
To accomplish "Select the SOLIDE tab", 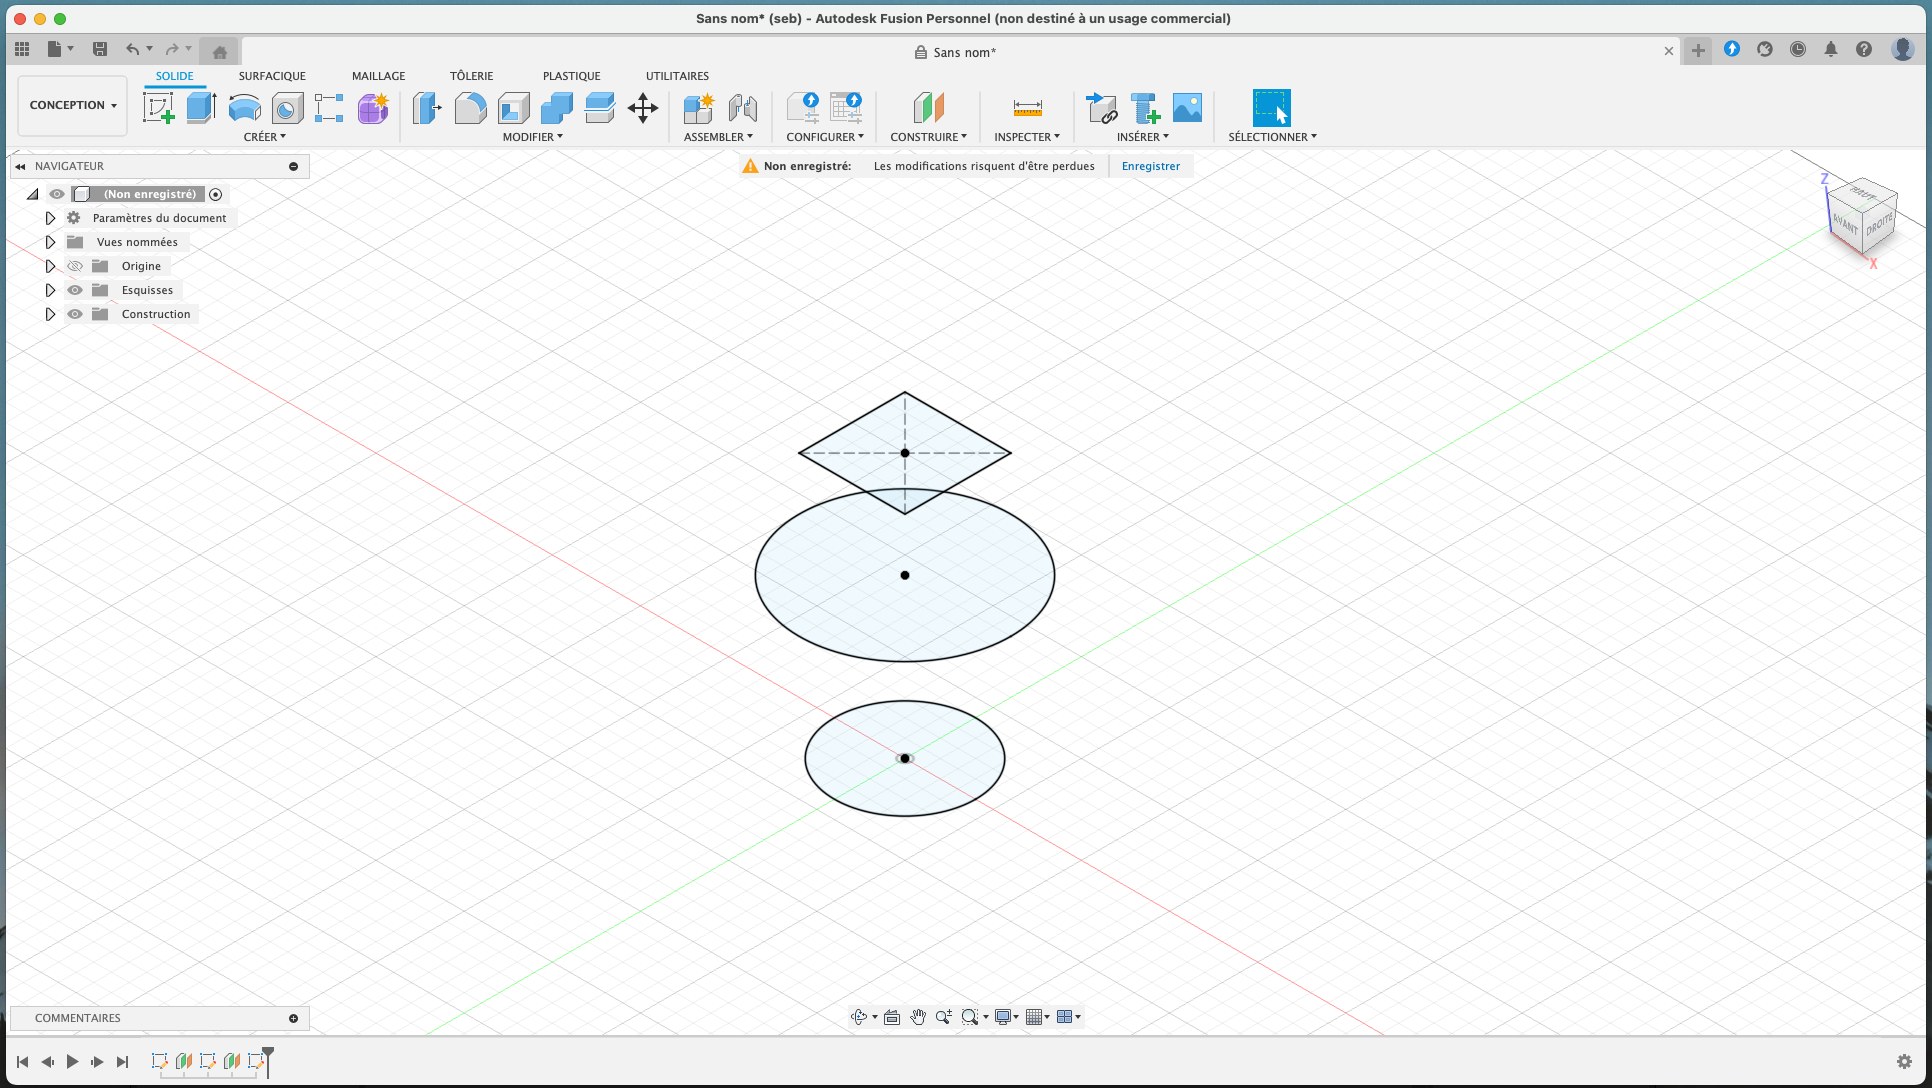I will coord(175,76).
